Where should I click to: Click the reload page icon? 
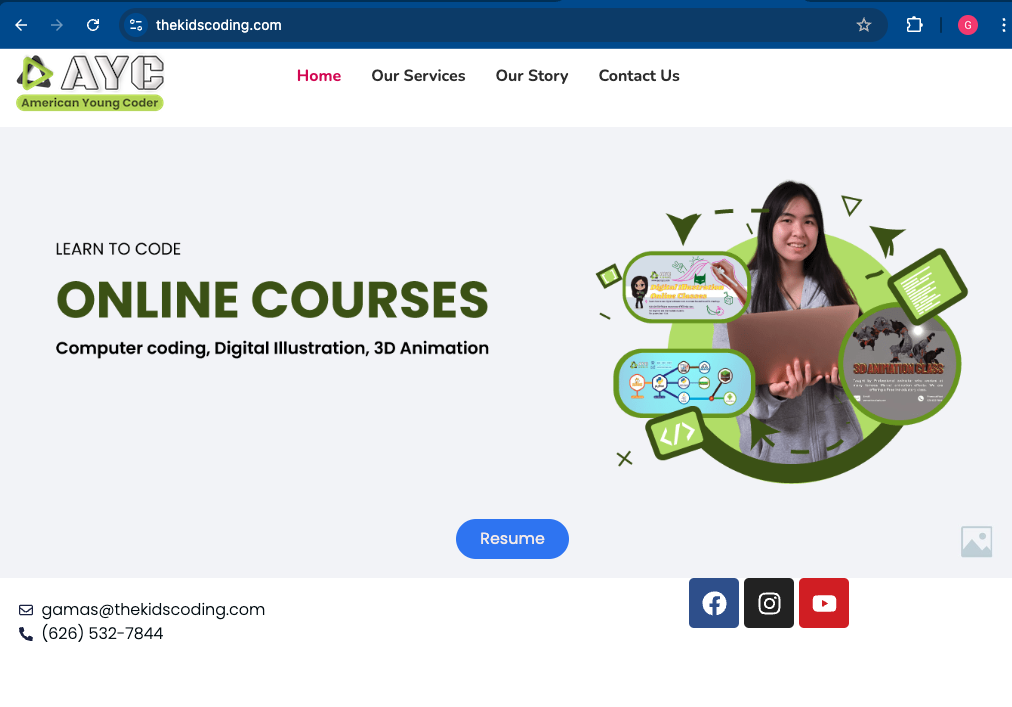(x=92, y=25)
